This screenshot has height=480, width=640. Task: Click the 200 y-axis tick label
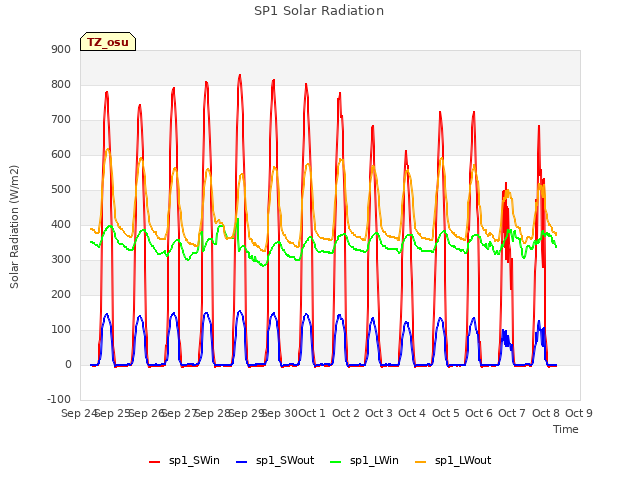point(61,294)
